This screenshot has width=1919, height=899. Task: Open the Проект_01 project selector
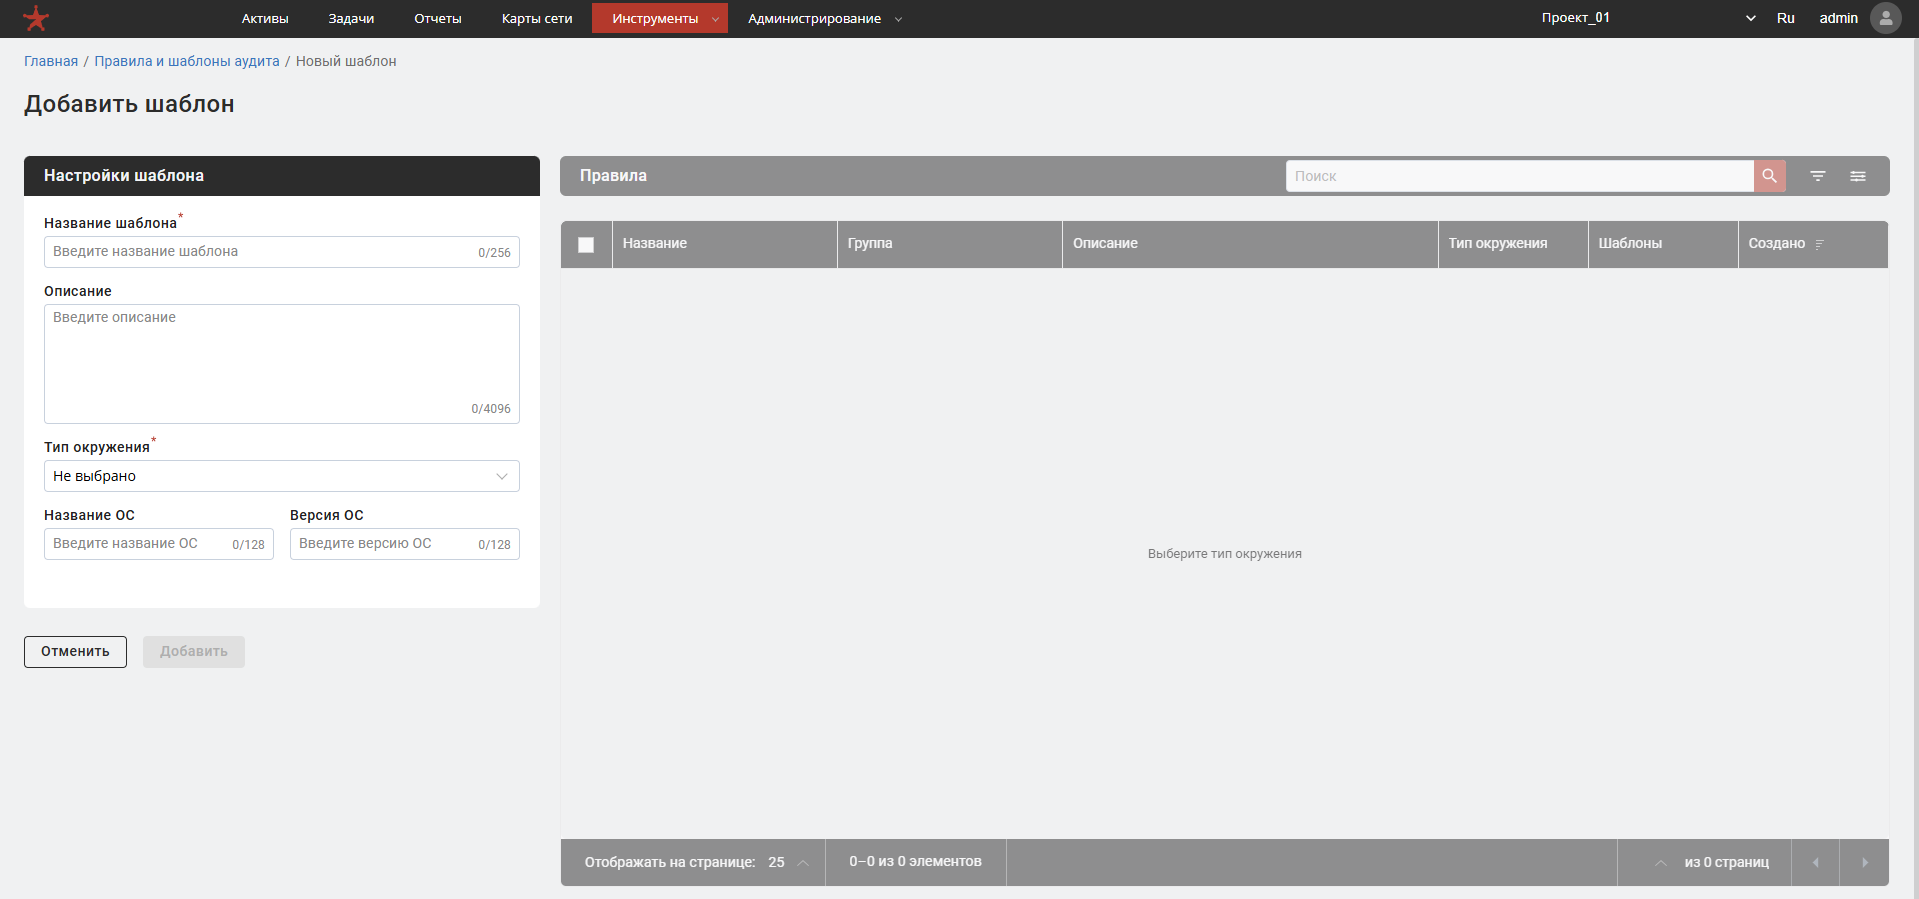click(1647, 18)
